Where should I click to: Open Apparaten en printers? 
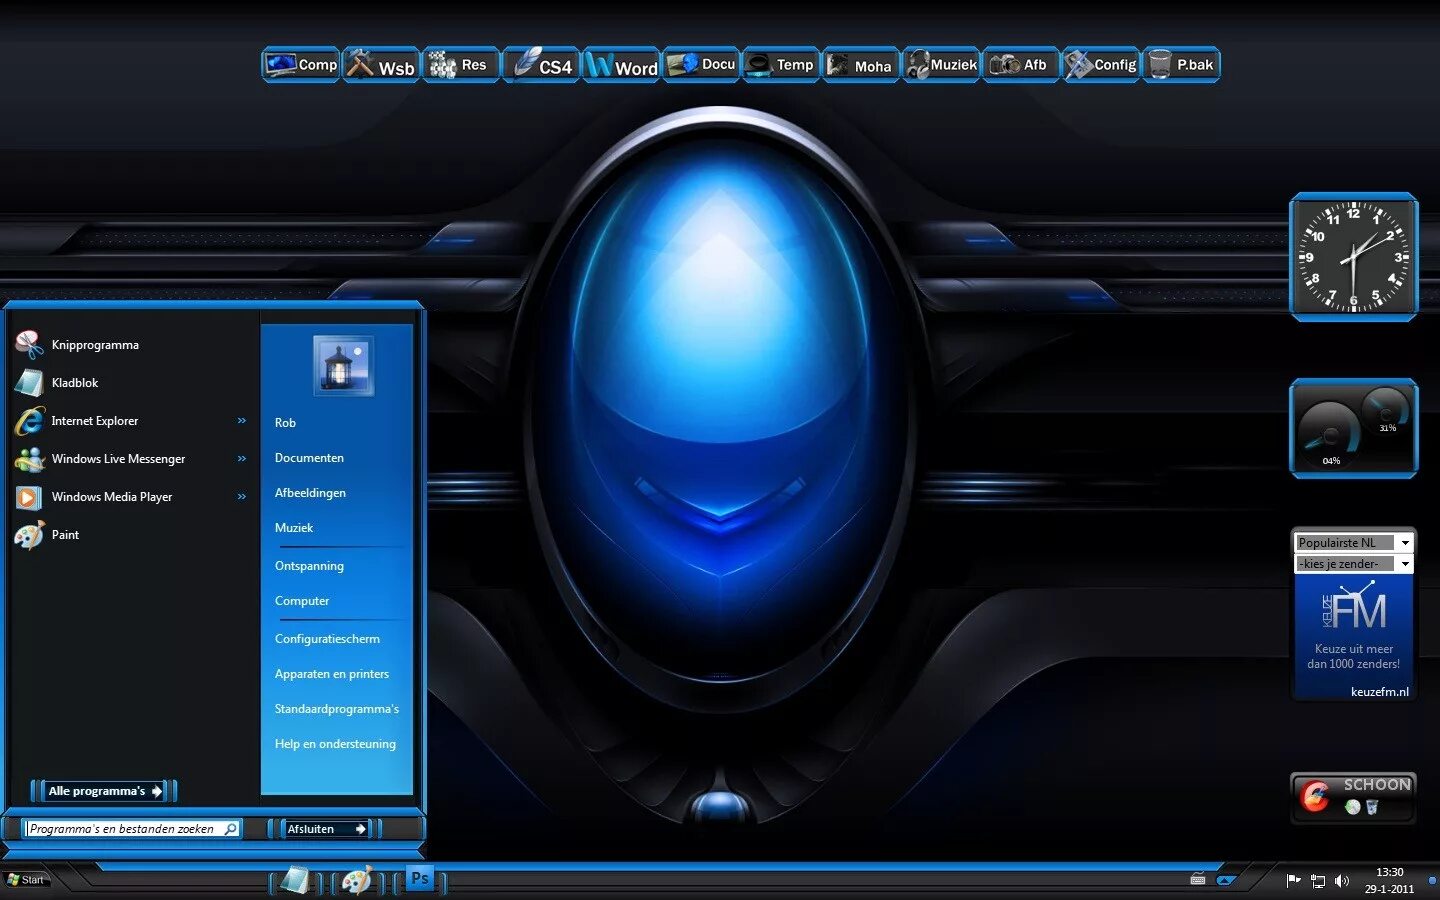332,674
